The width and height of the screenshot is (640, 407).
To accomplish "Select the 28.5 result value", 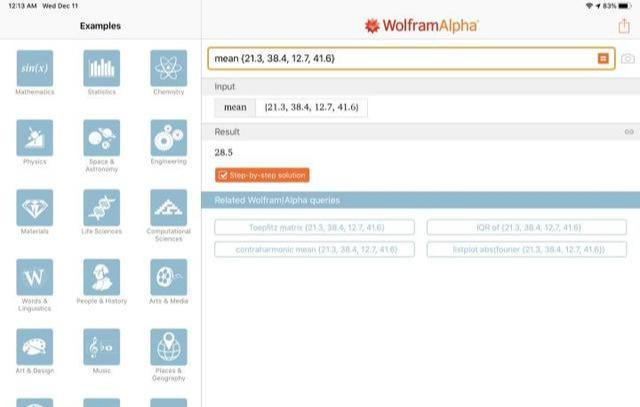I will tap(224, 153).
